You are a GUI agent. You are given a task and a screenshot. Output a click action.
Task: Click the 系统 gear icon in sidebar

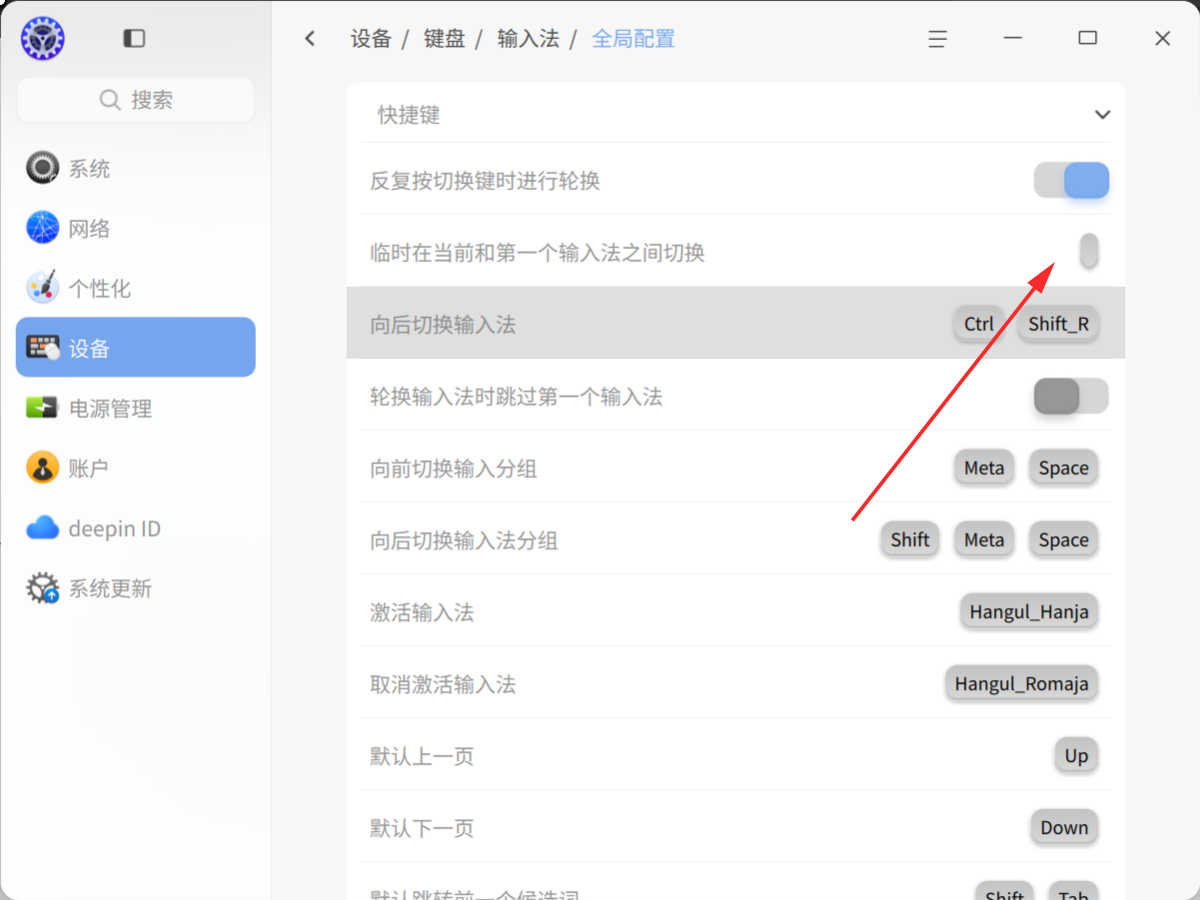click(43, 168)
